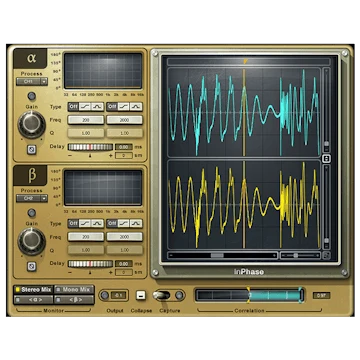Viewport: 360px width, 360px height.
Task: Click beta second Q value field
Action: pos(124,250)
